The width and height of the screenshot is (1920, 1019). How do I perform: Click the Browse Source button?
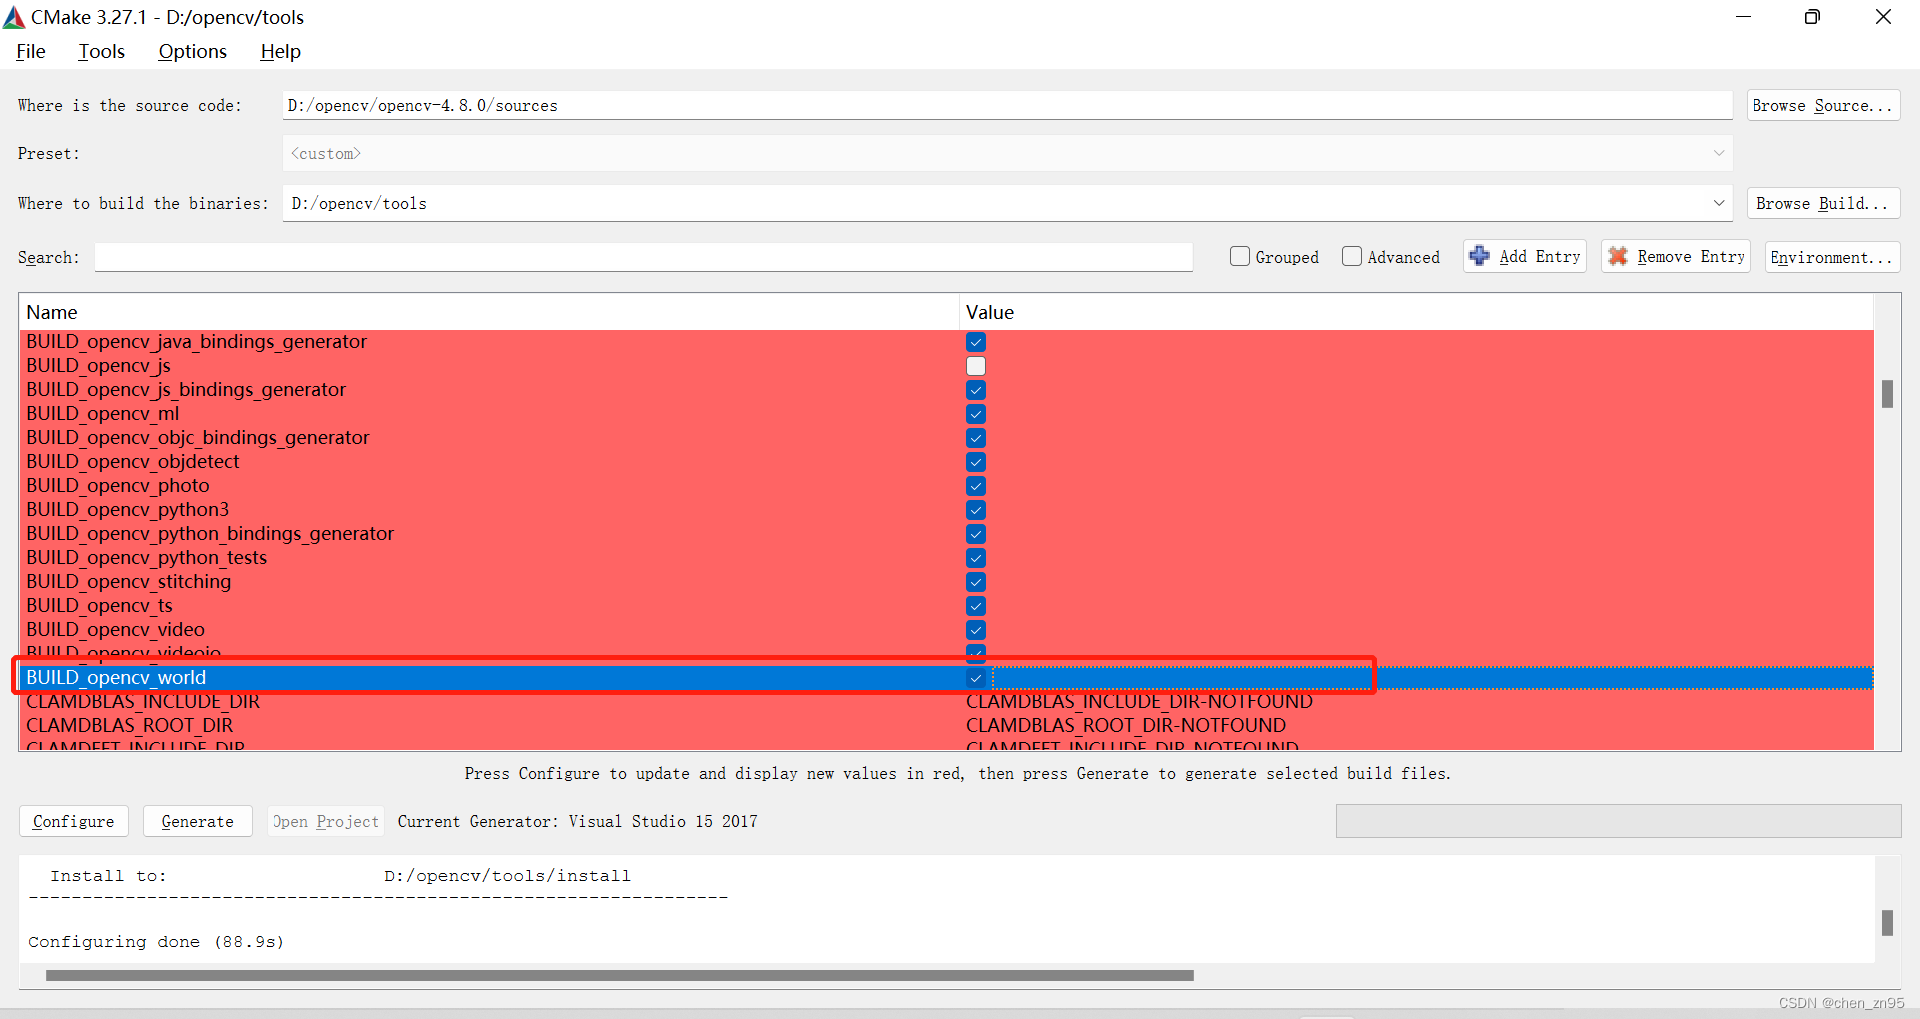pos(1822,105)
